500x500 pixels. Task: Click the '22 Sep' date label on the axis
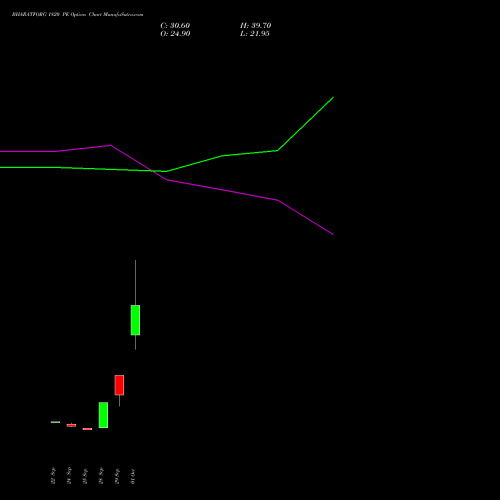coord(53,476)
